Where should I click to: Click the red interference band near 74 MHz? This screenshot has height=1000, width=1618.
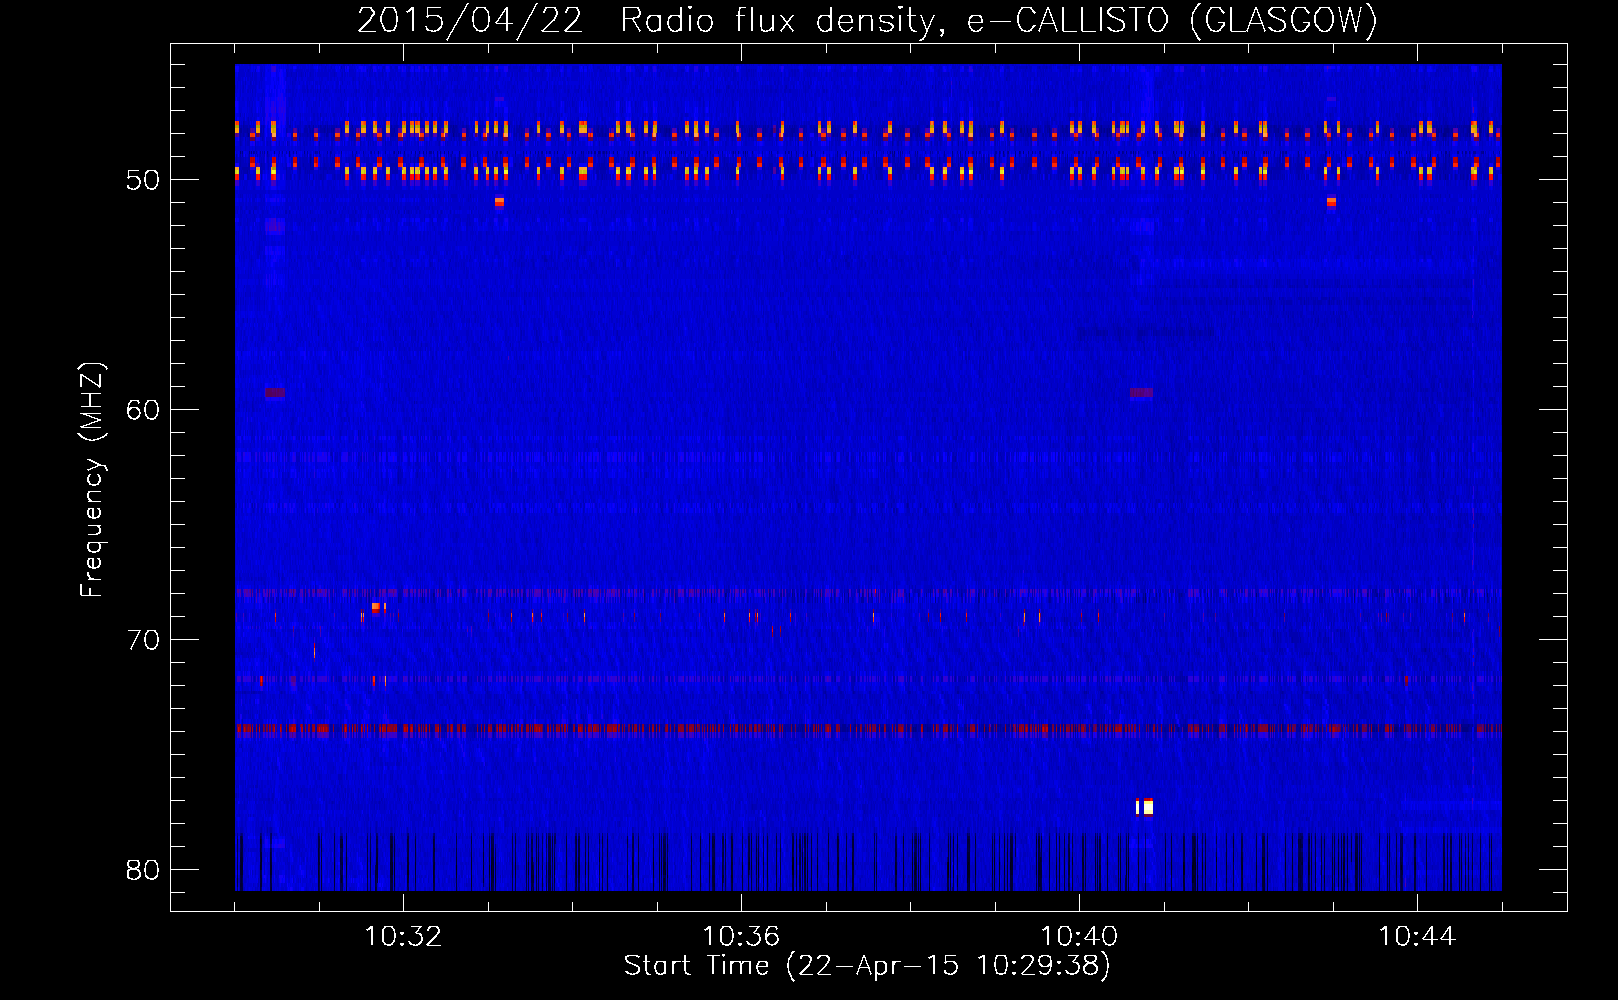pos(868,730)
